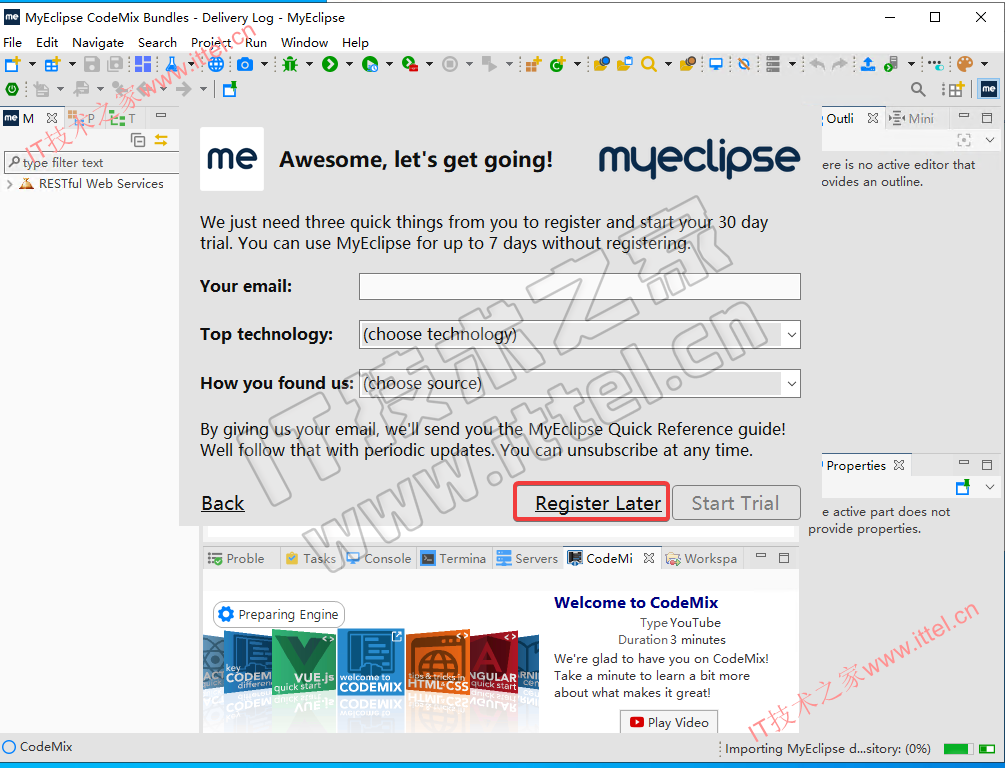Open the Window menu
Screen dimensions: 1005x768
click(304, 42)
